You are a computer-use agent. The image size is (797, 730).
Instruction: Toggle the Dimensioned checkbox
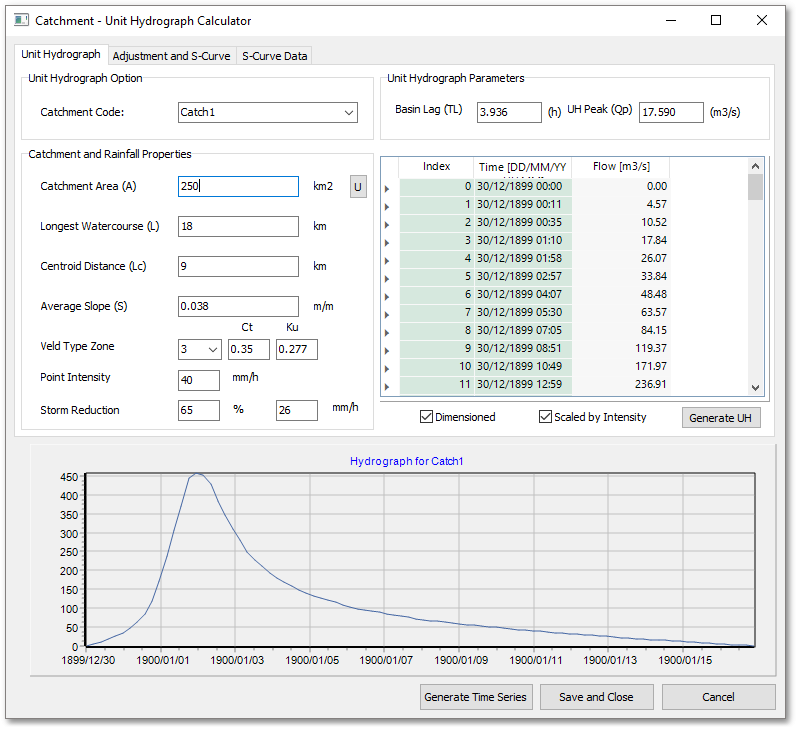[x=426, y=417]
